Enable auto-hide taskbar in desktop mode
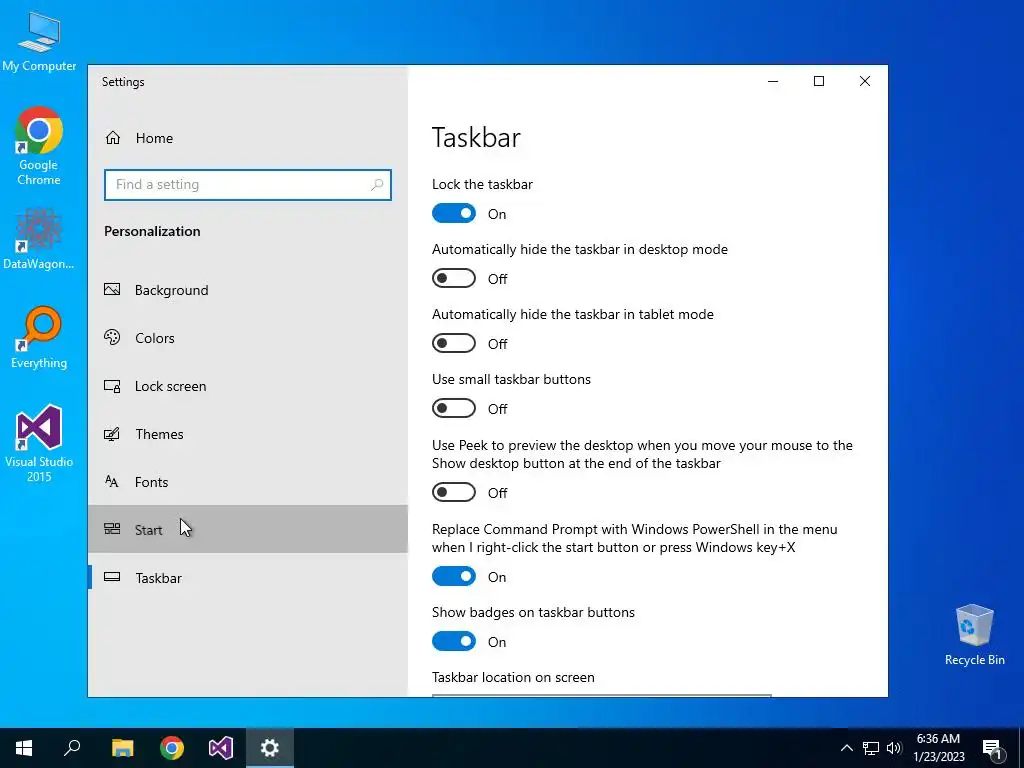 click(454, 279)
